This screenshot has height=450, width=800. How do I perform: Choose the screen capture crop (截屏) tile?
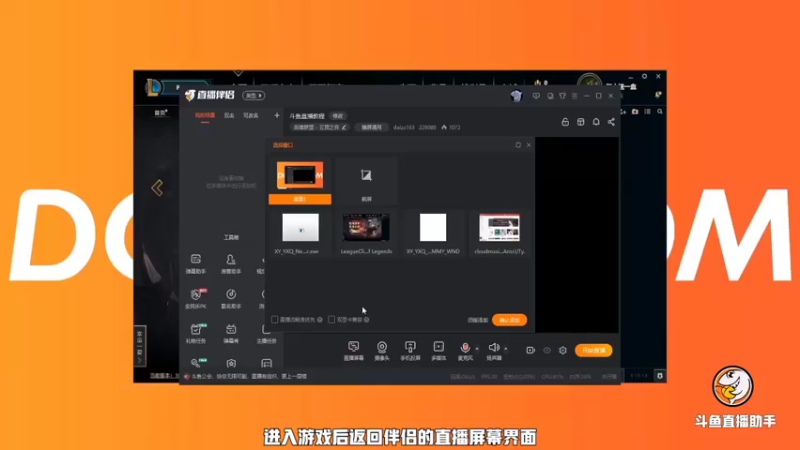366,181
